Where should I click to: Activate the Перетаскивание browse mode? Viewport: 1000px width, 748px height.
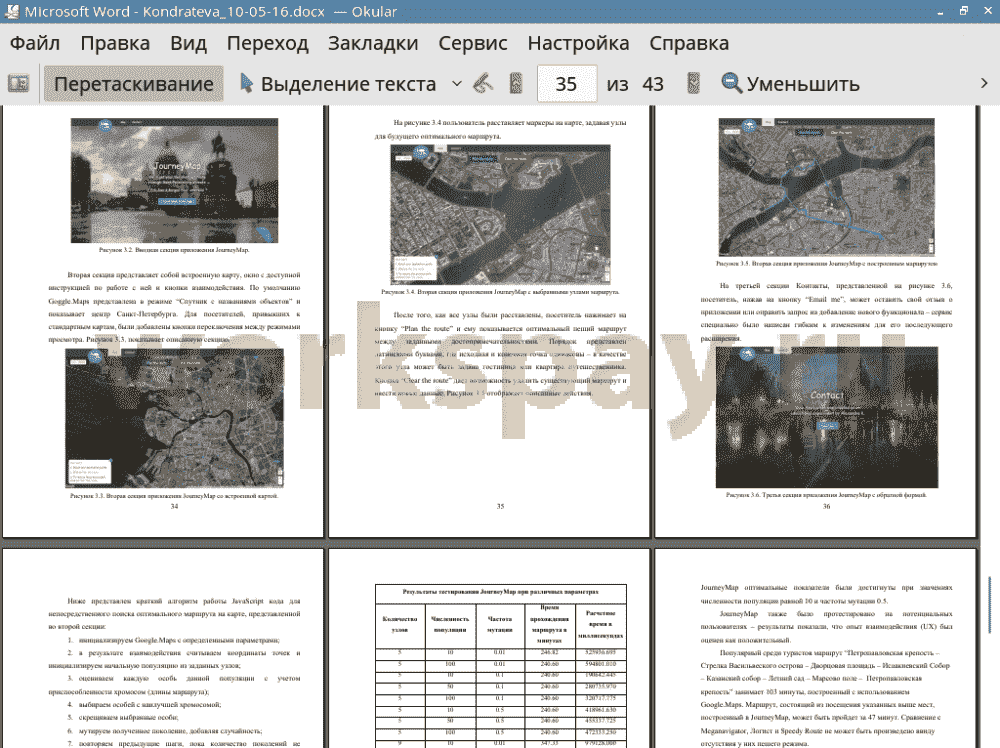point(133,84)
